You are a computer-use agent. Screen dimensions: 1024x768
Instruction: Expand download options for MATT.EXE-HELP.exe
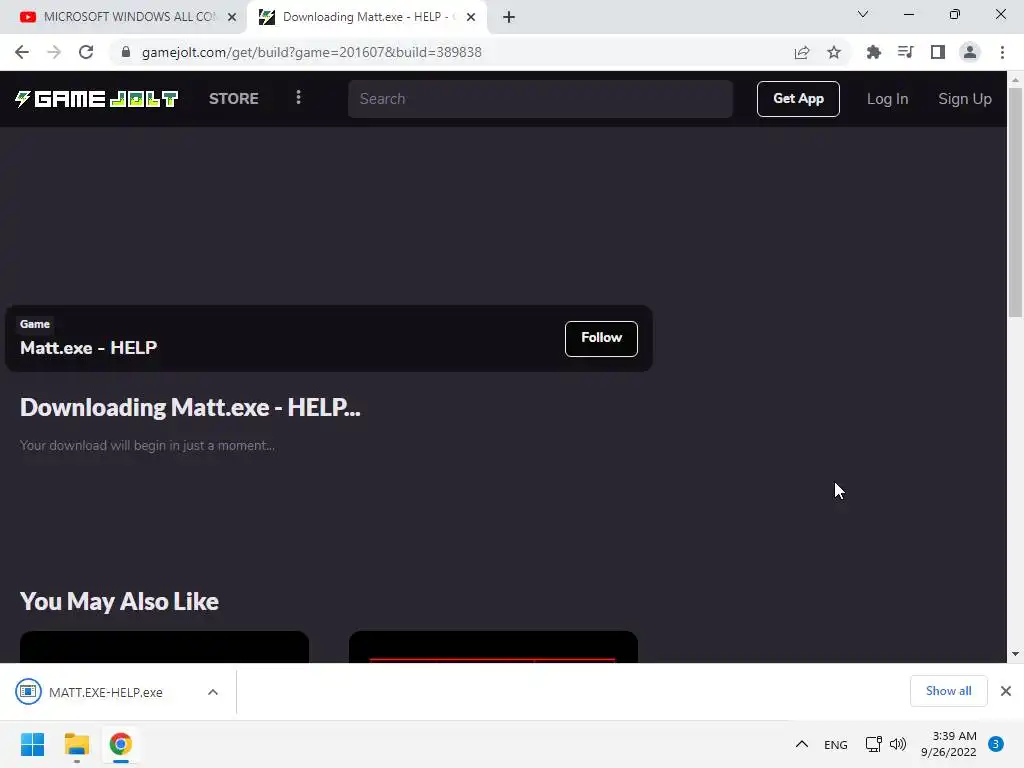click(x=213, y=692)
